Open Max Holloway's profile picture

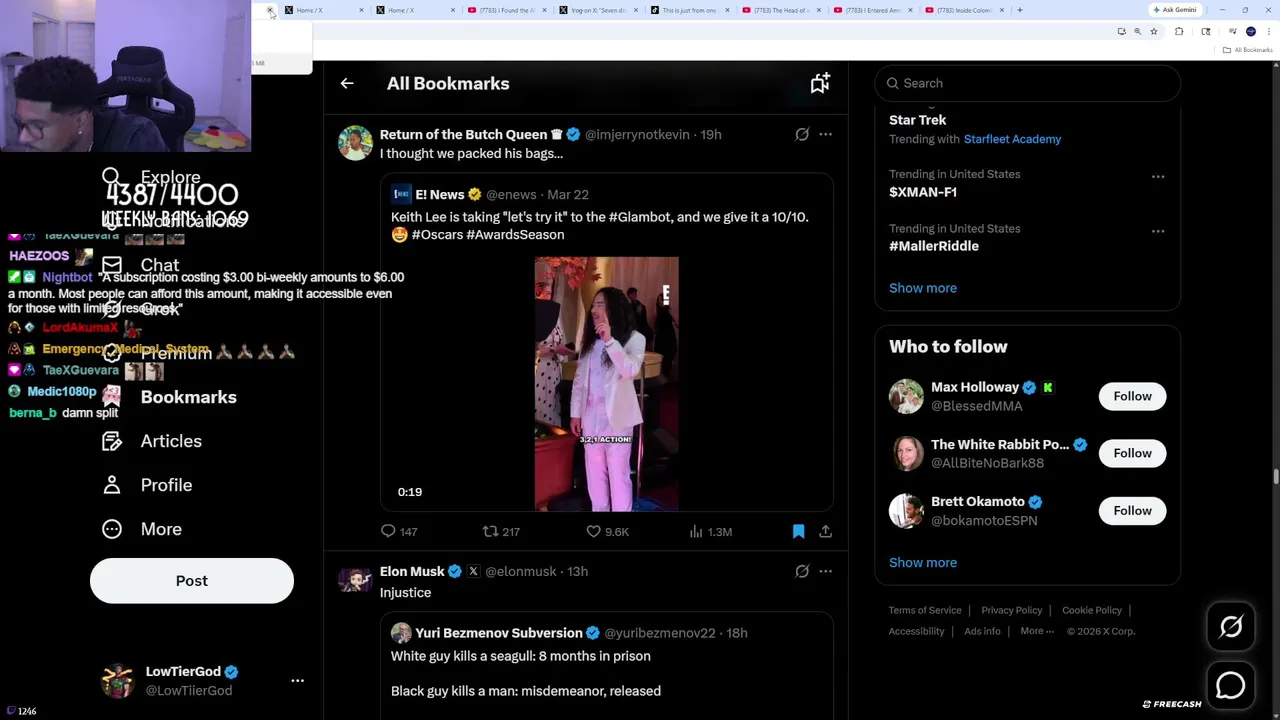tap(906, 396)
